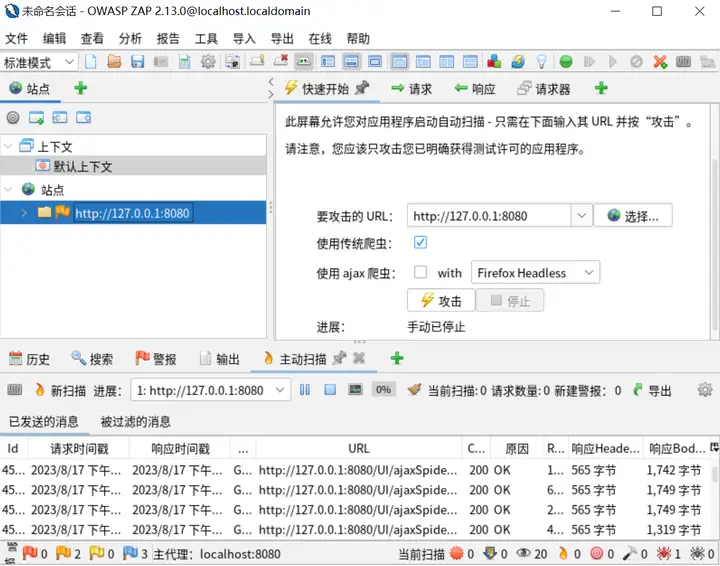Click the 选择... button
This screenshot has width=720, height=566.
tap(633, 215)
